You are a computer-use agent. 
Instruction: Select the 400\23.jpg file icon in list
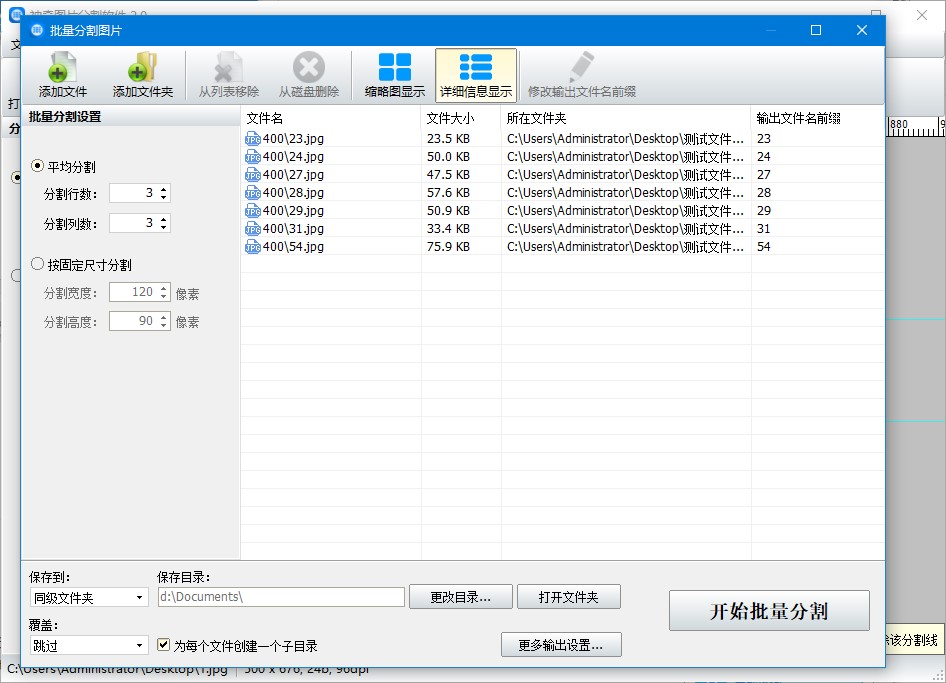[252, 139]
